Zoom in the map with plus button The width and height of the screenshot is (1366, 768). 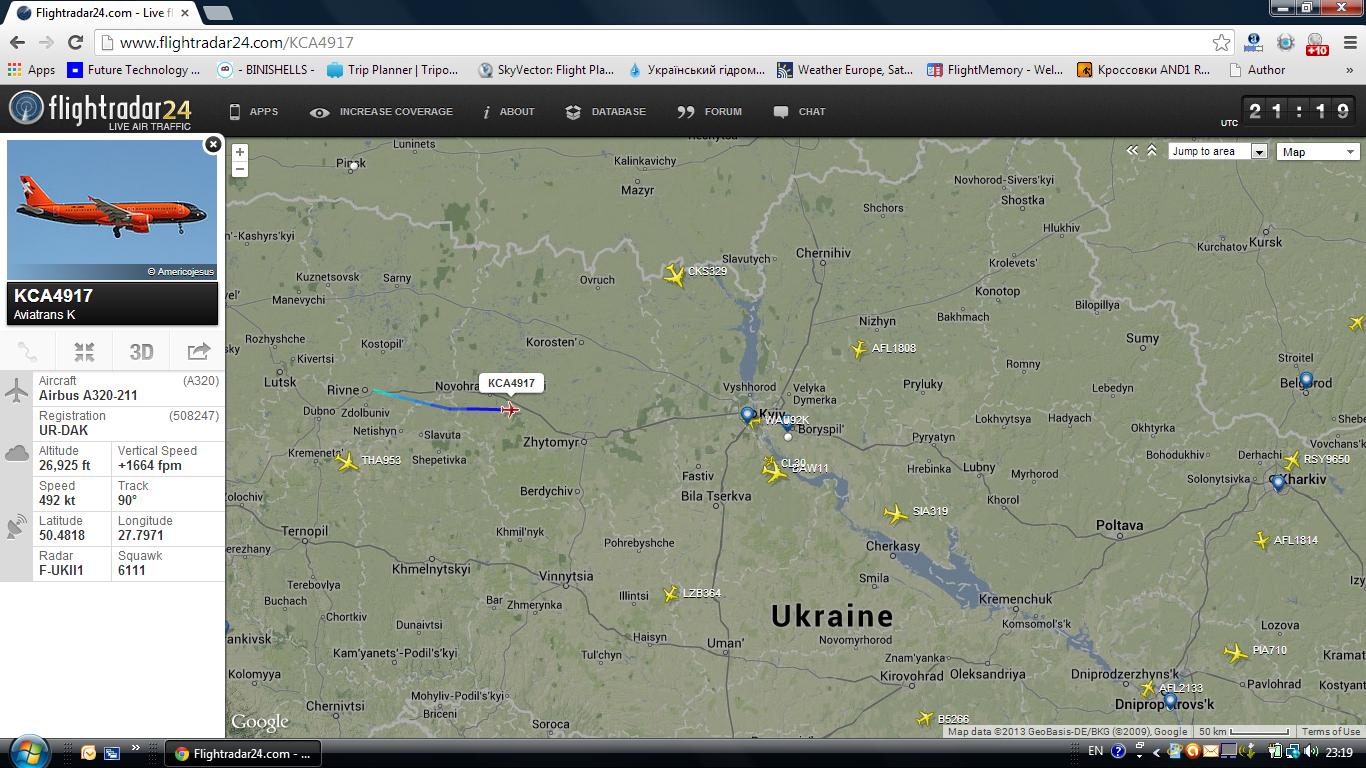(240, 152)
